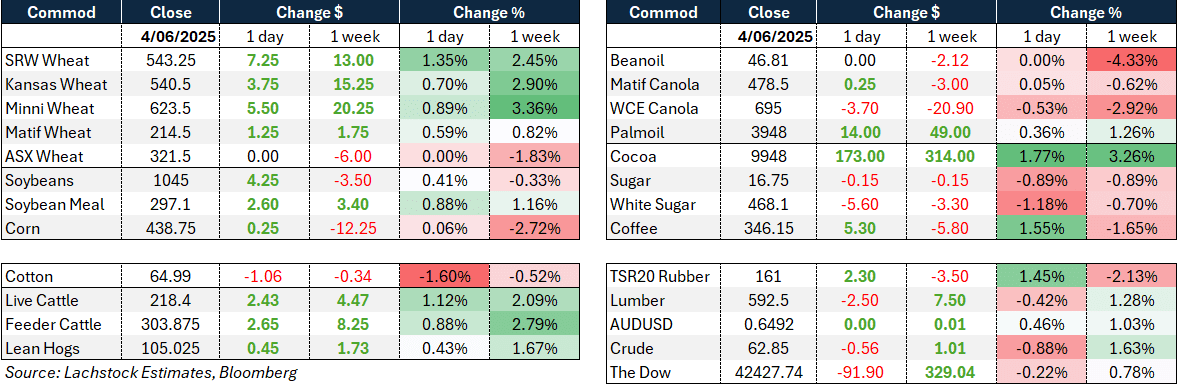Click left table Commod column header

click(x=62, y=12)
